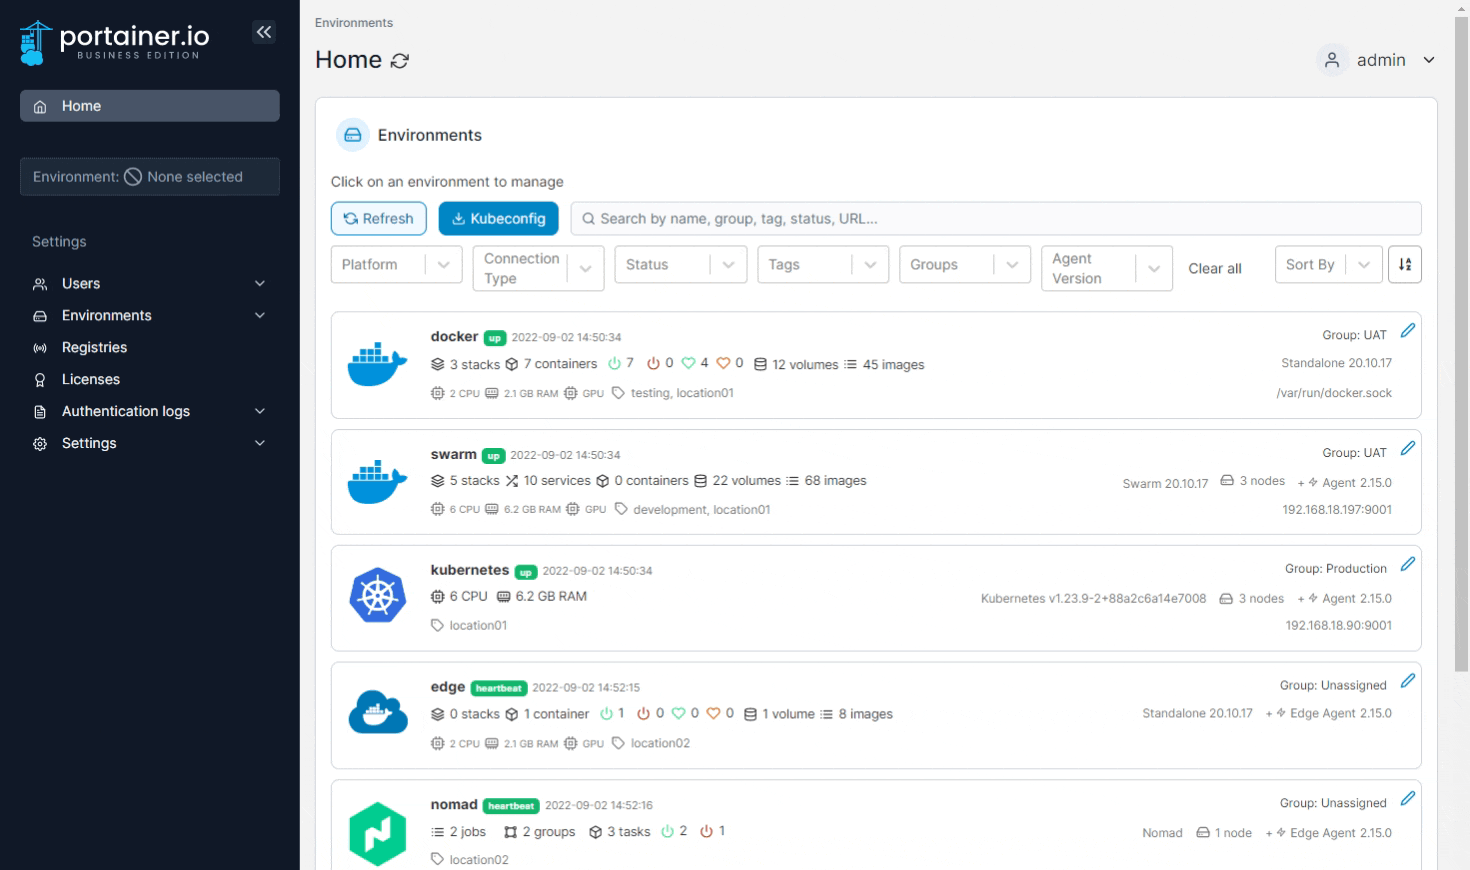Click the "192.168.18.197:9001" address text
The height and width of the screenshot is (870, 1470).
(1337, 510)
